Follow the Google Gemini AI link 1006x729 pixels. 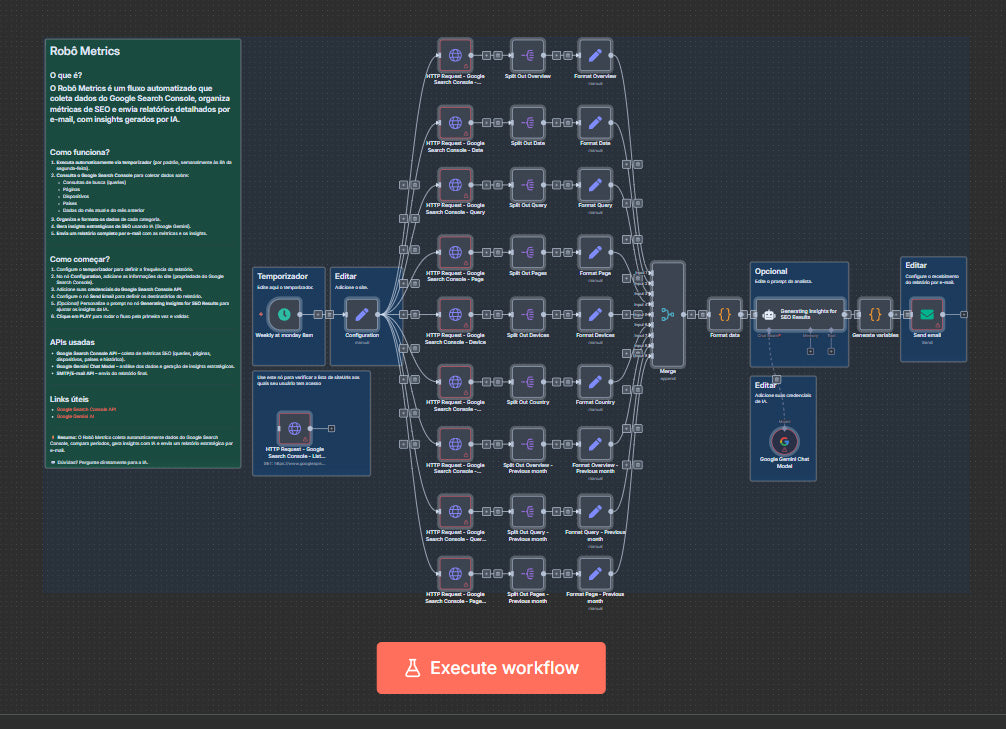(x=78, y=416)
